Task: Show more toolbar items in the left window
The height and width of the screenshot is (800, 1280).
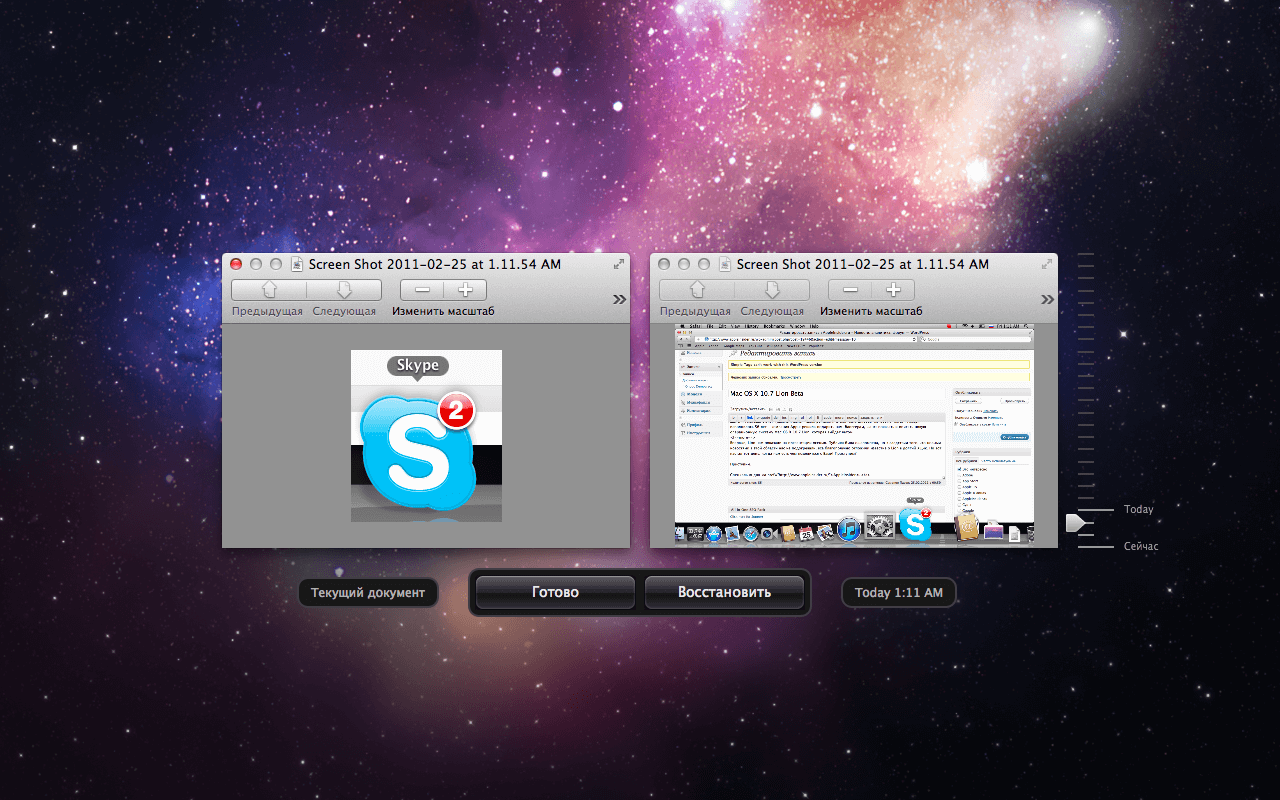Action: (619, 299)
